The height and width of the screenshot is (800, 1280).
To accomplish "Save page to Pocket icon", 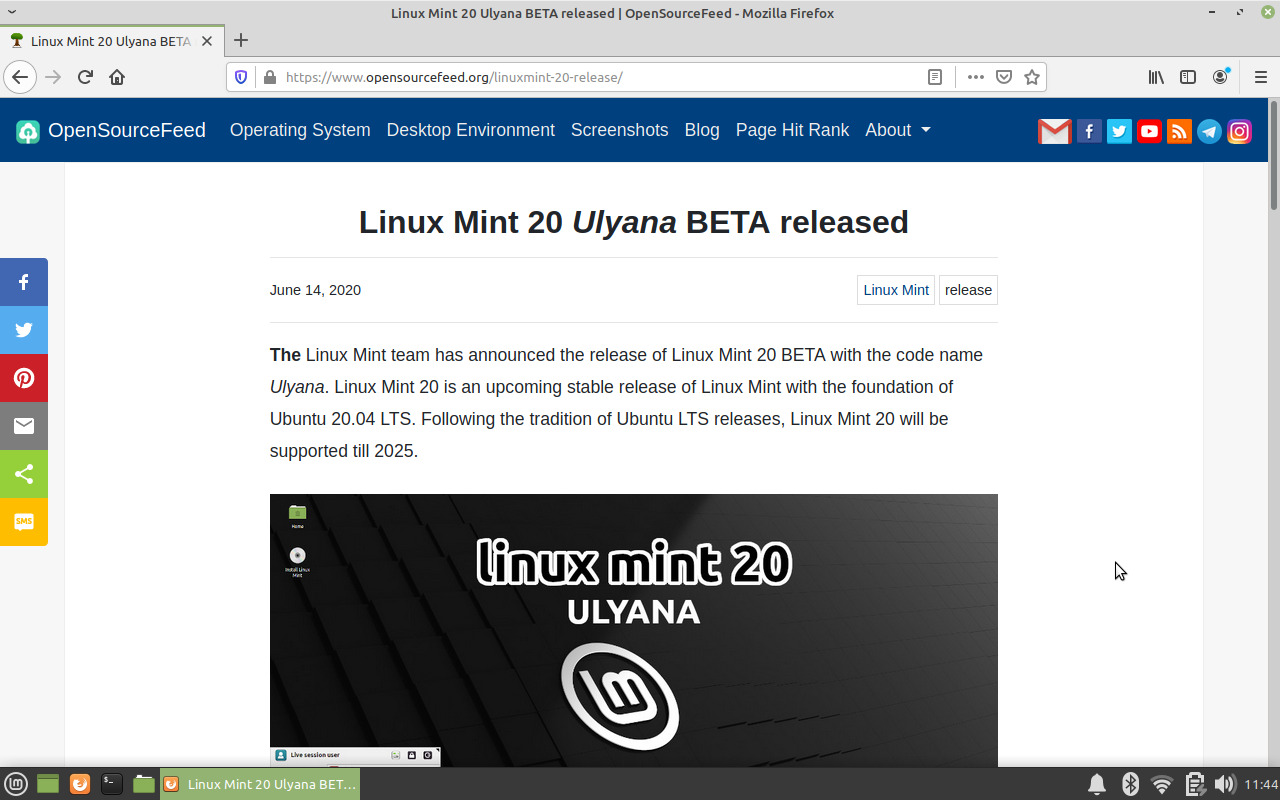I will pyautogui.click(x=1004, y=77).
